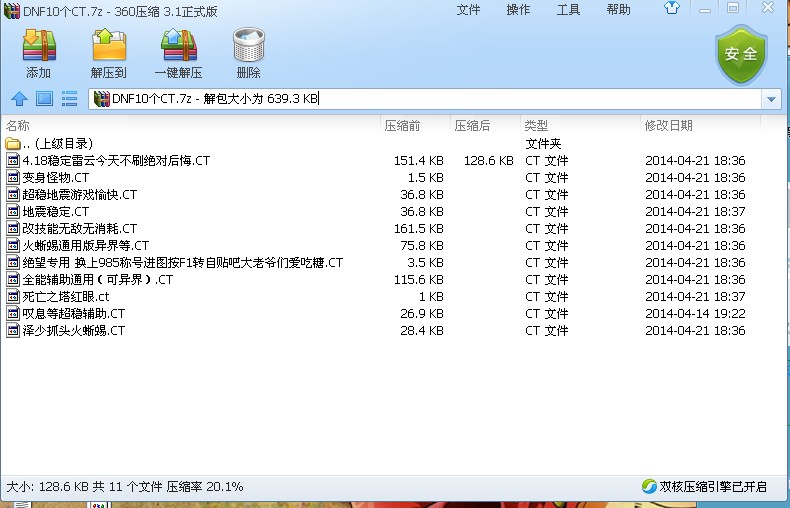Screen dimensions: 790x508
Task: Switch to list detail view
Action: click(69, 98)
